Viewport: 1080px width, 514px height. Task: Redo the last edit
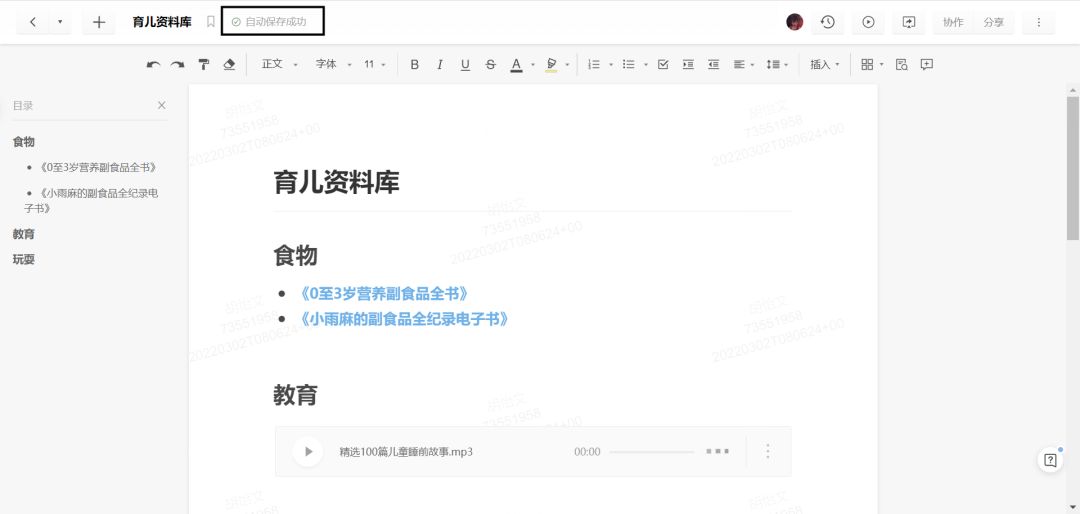tap(178, 64)
